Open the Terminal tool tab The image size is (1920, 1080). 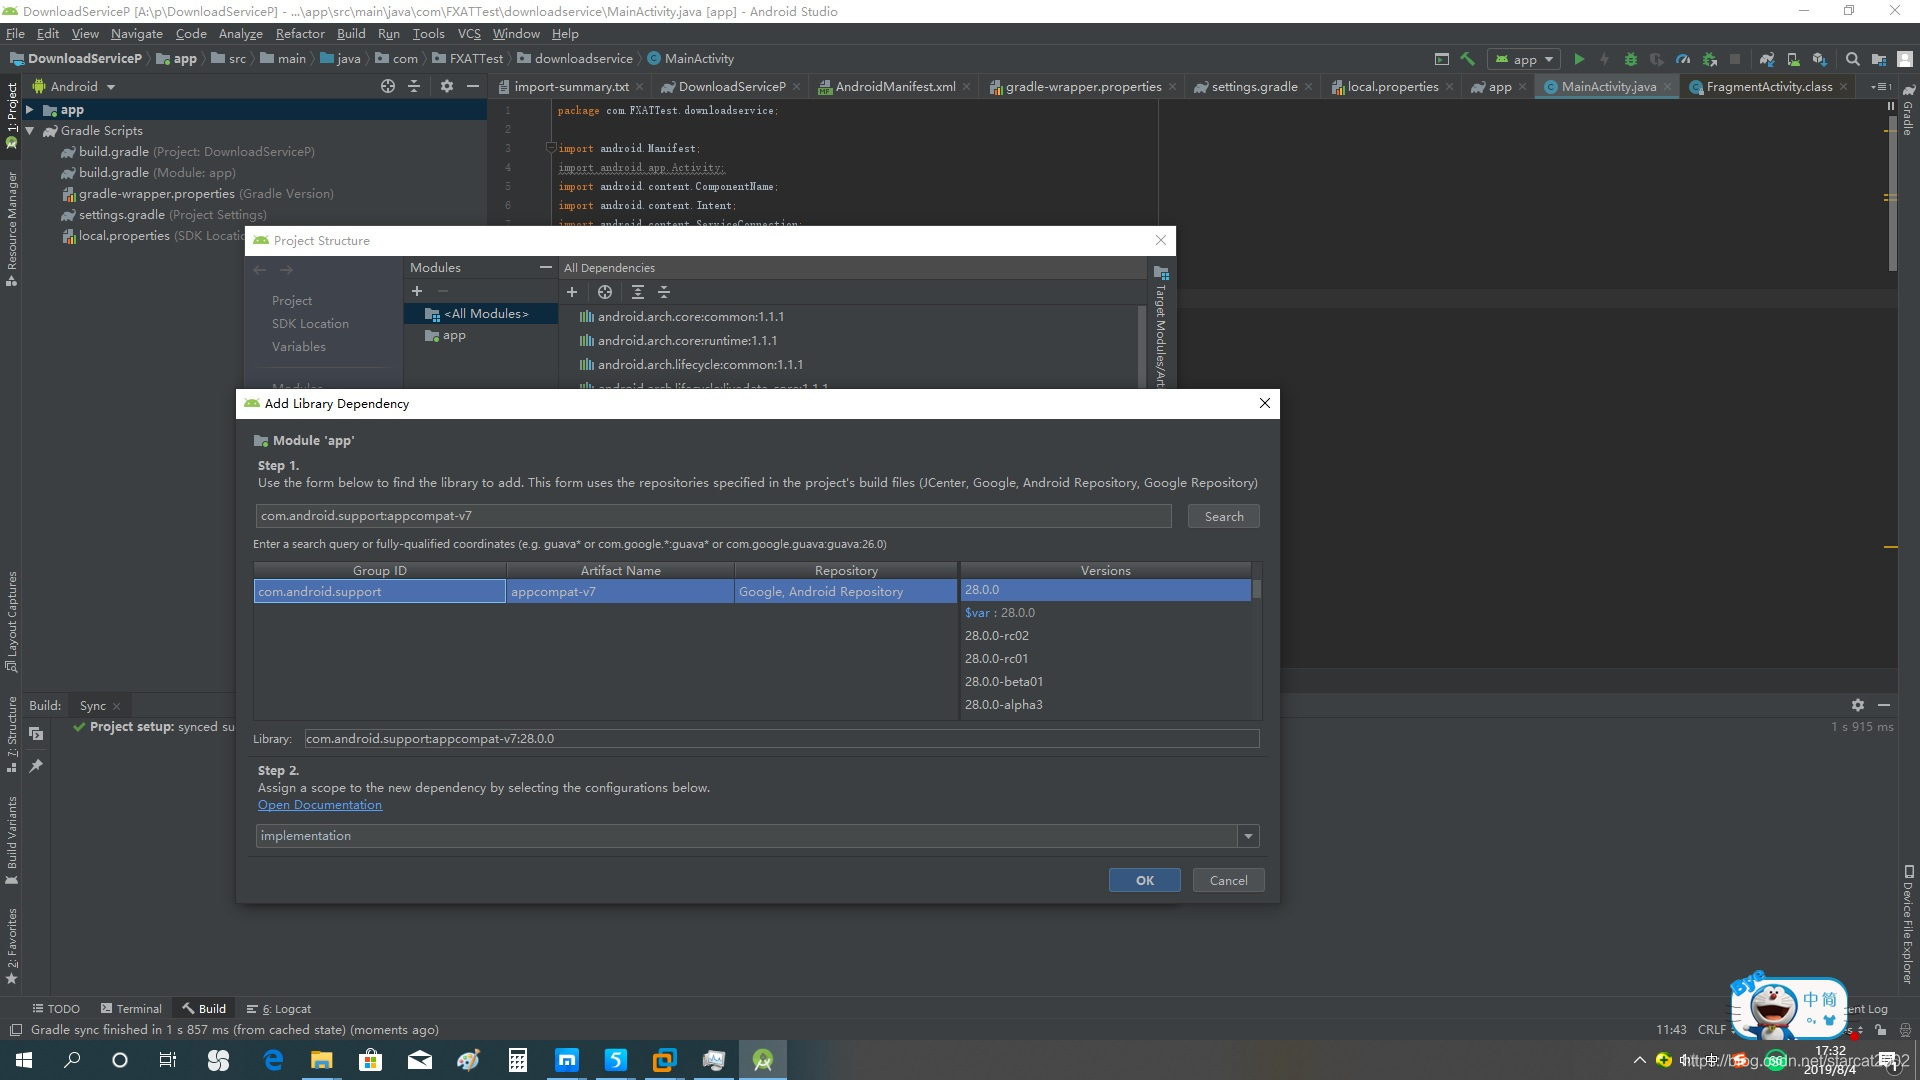click(x=131, y=1009)
